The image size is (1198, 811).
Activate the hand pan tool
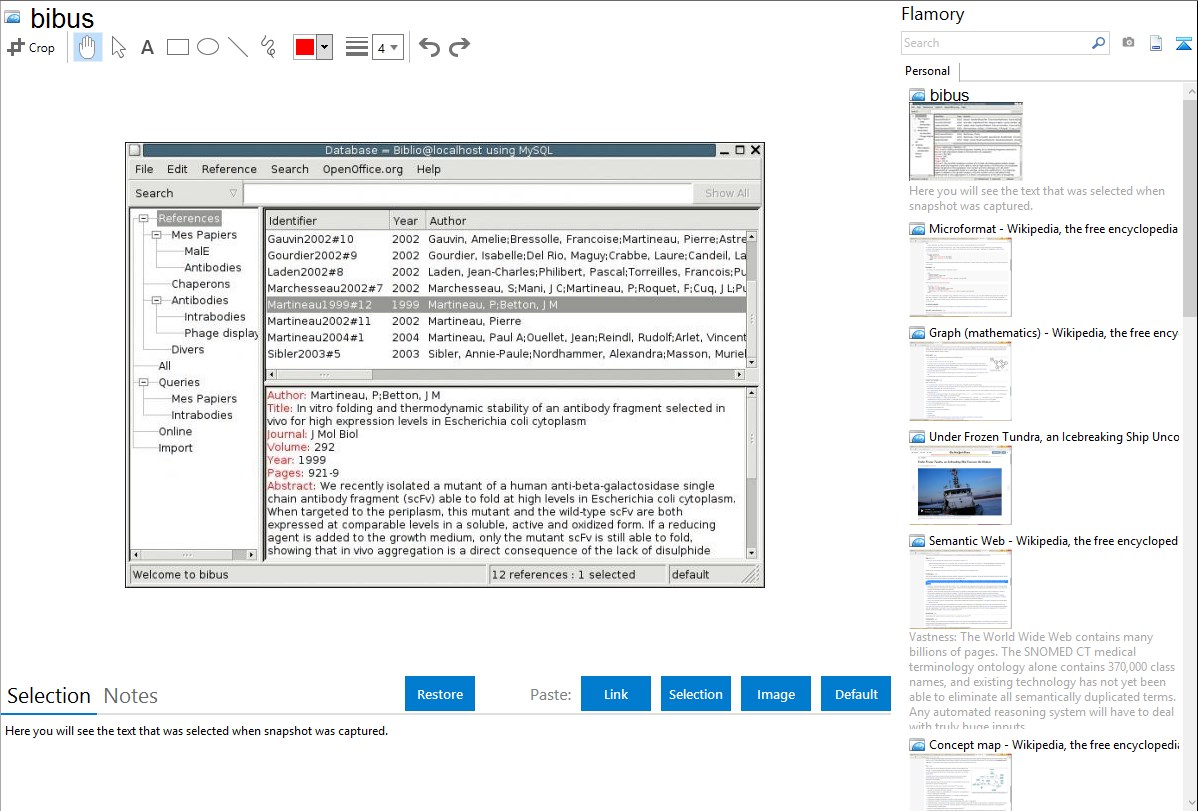[x=88, y=47]
